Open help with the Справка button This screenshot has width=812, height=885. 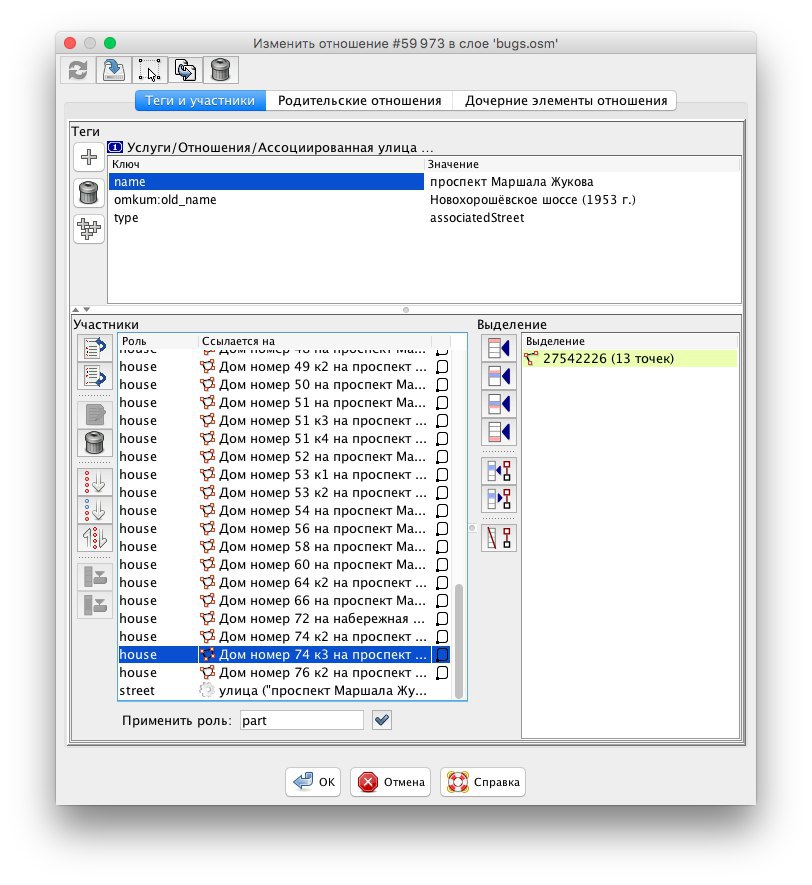tap(482, 782)
